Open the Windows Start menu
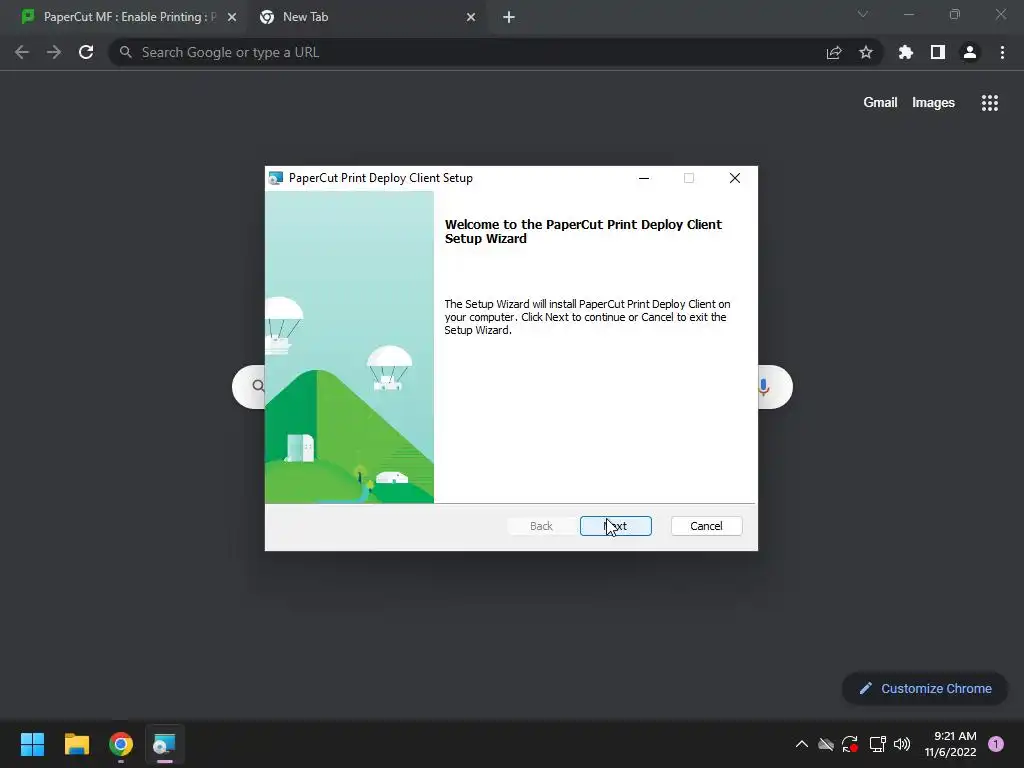This screenshot has height=768, width=1024. click(x=33, y=744)
